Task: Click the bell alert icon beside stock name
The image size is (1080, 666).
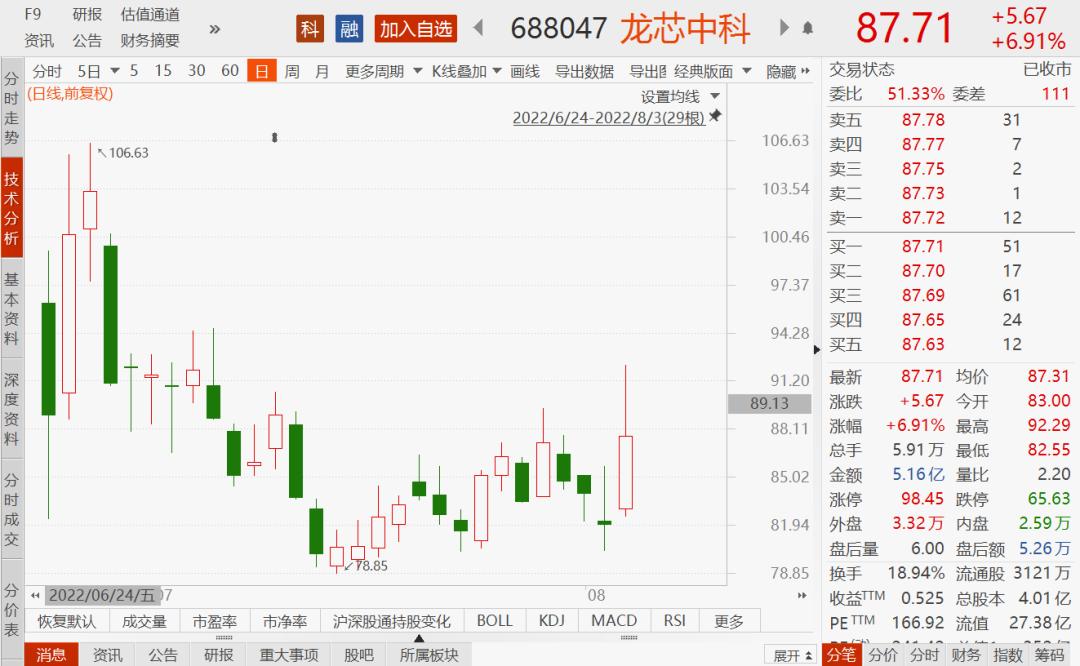Action: [x=807, y=28]
